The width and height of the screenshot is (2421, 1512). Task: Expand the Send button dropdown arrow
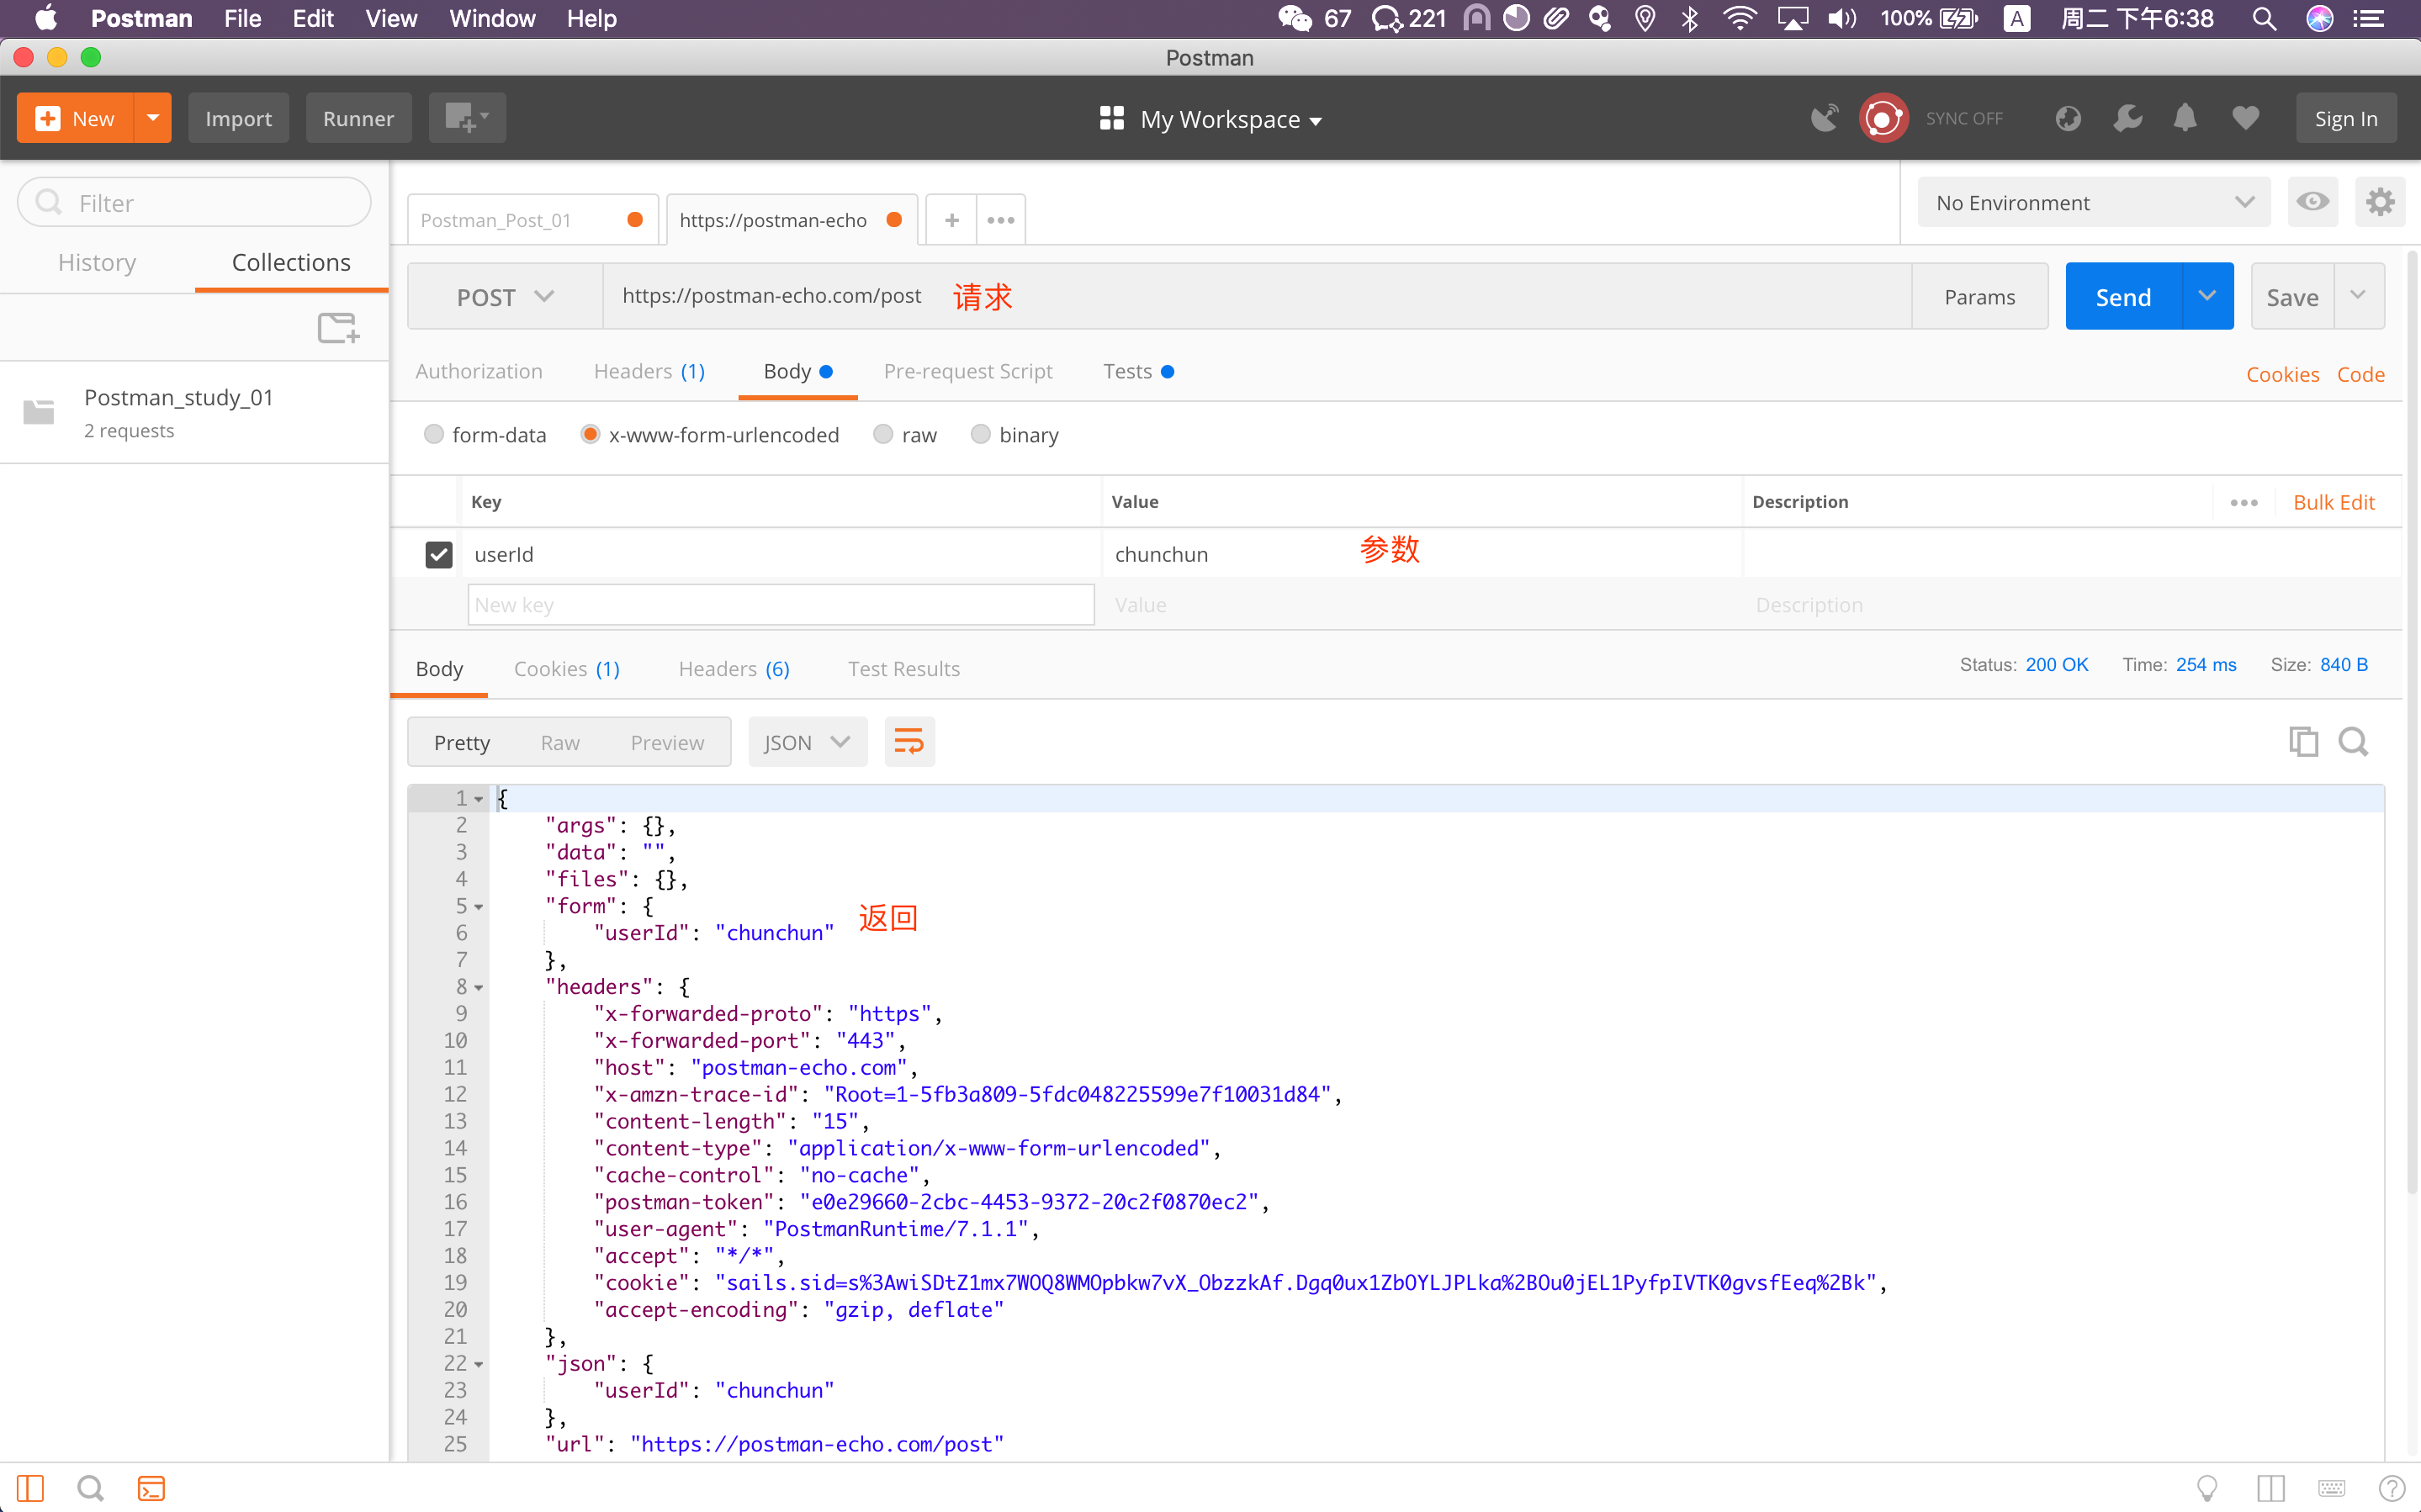click(x=2207, y=296)
